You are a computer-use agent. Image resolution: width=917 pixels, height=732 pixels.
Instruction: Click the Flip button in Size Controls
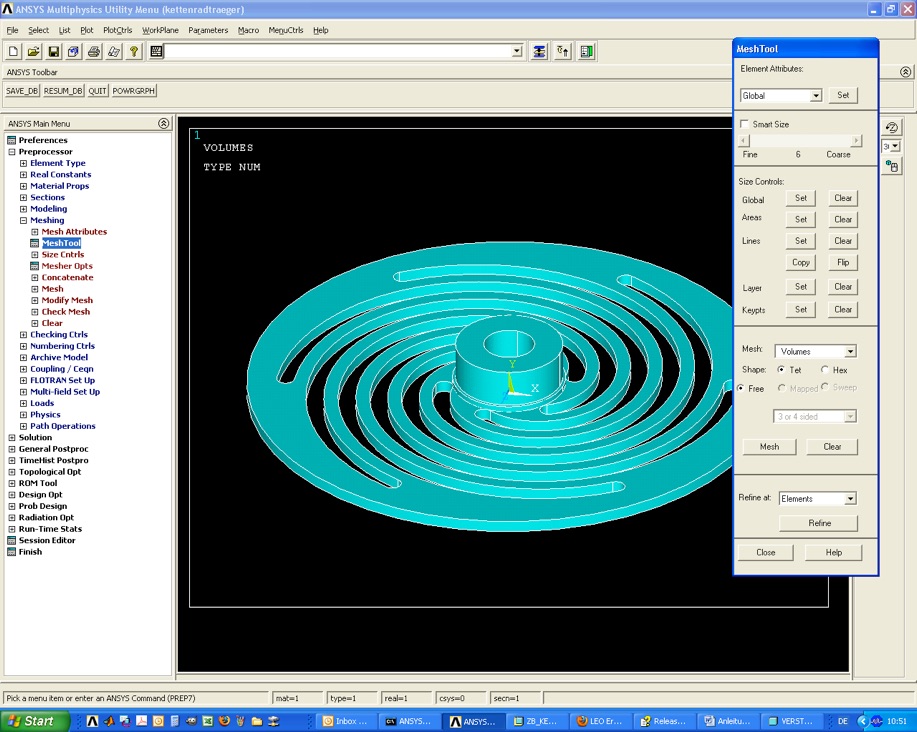click(x=843, y=263)
